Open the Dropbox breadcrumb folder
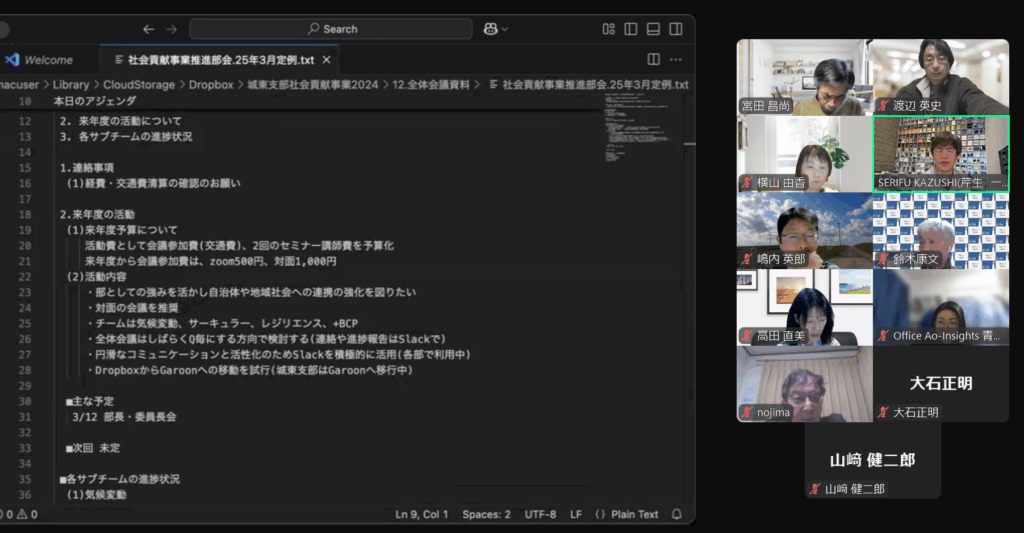1024x533 pixels. 211,85
